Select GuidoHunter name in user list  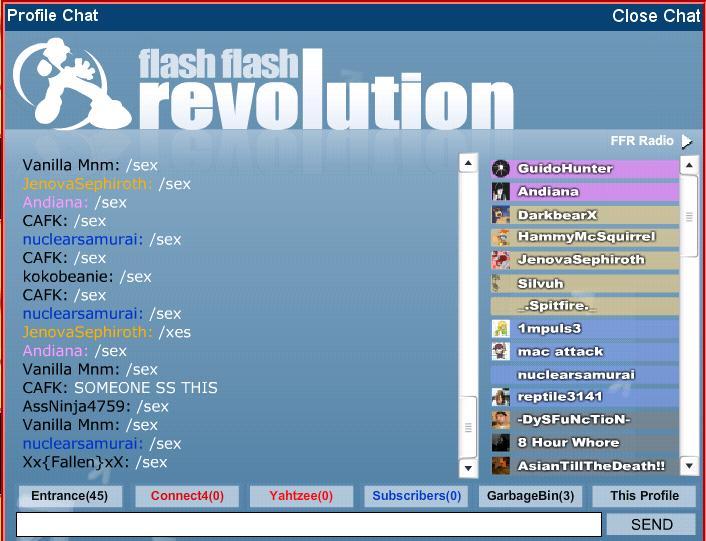[x=565, y=169]
